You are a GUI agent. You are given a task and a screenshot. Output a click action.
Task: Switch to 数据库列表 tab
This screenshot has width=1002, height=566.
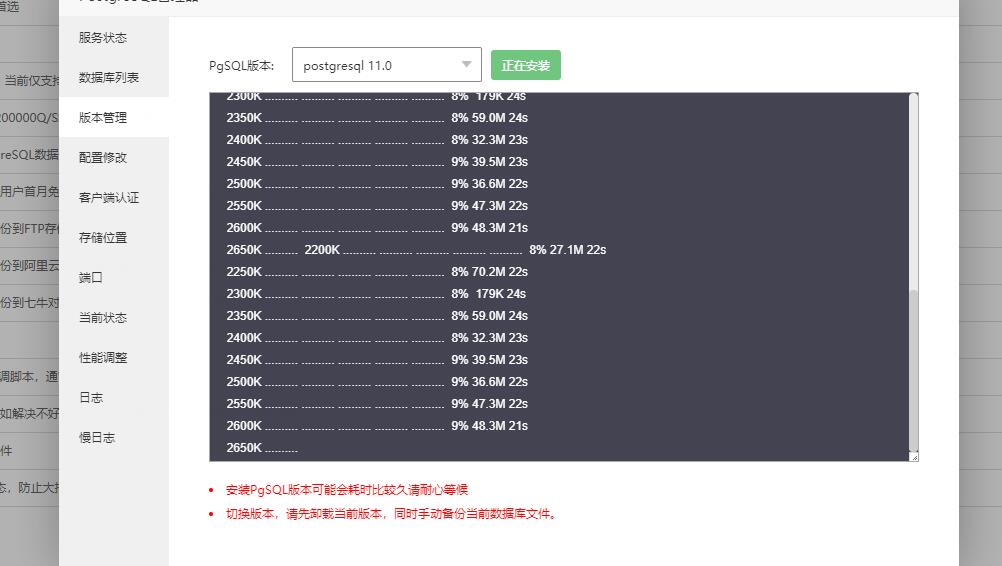coord(109,77)
